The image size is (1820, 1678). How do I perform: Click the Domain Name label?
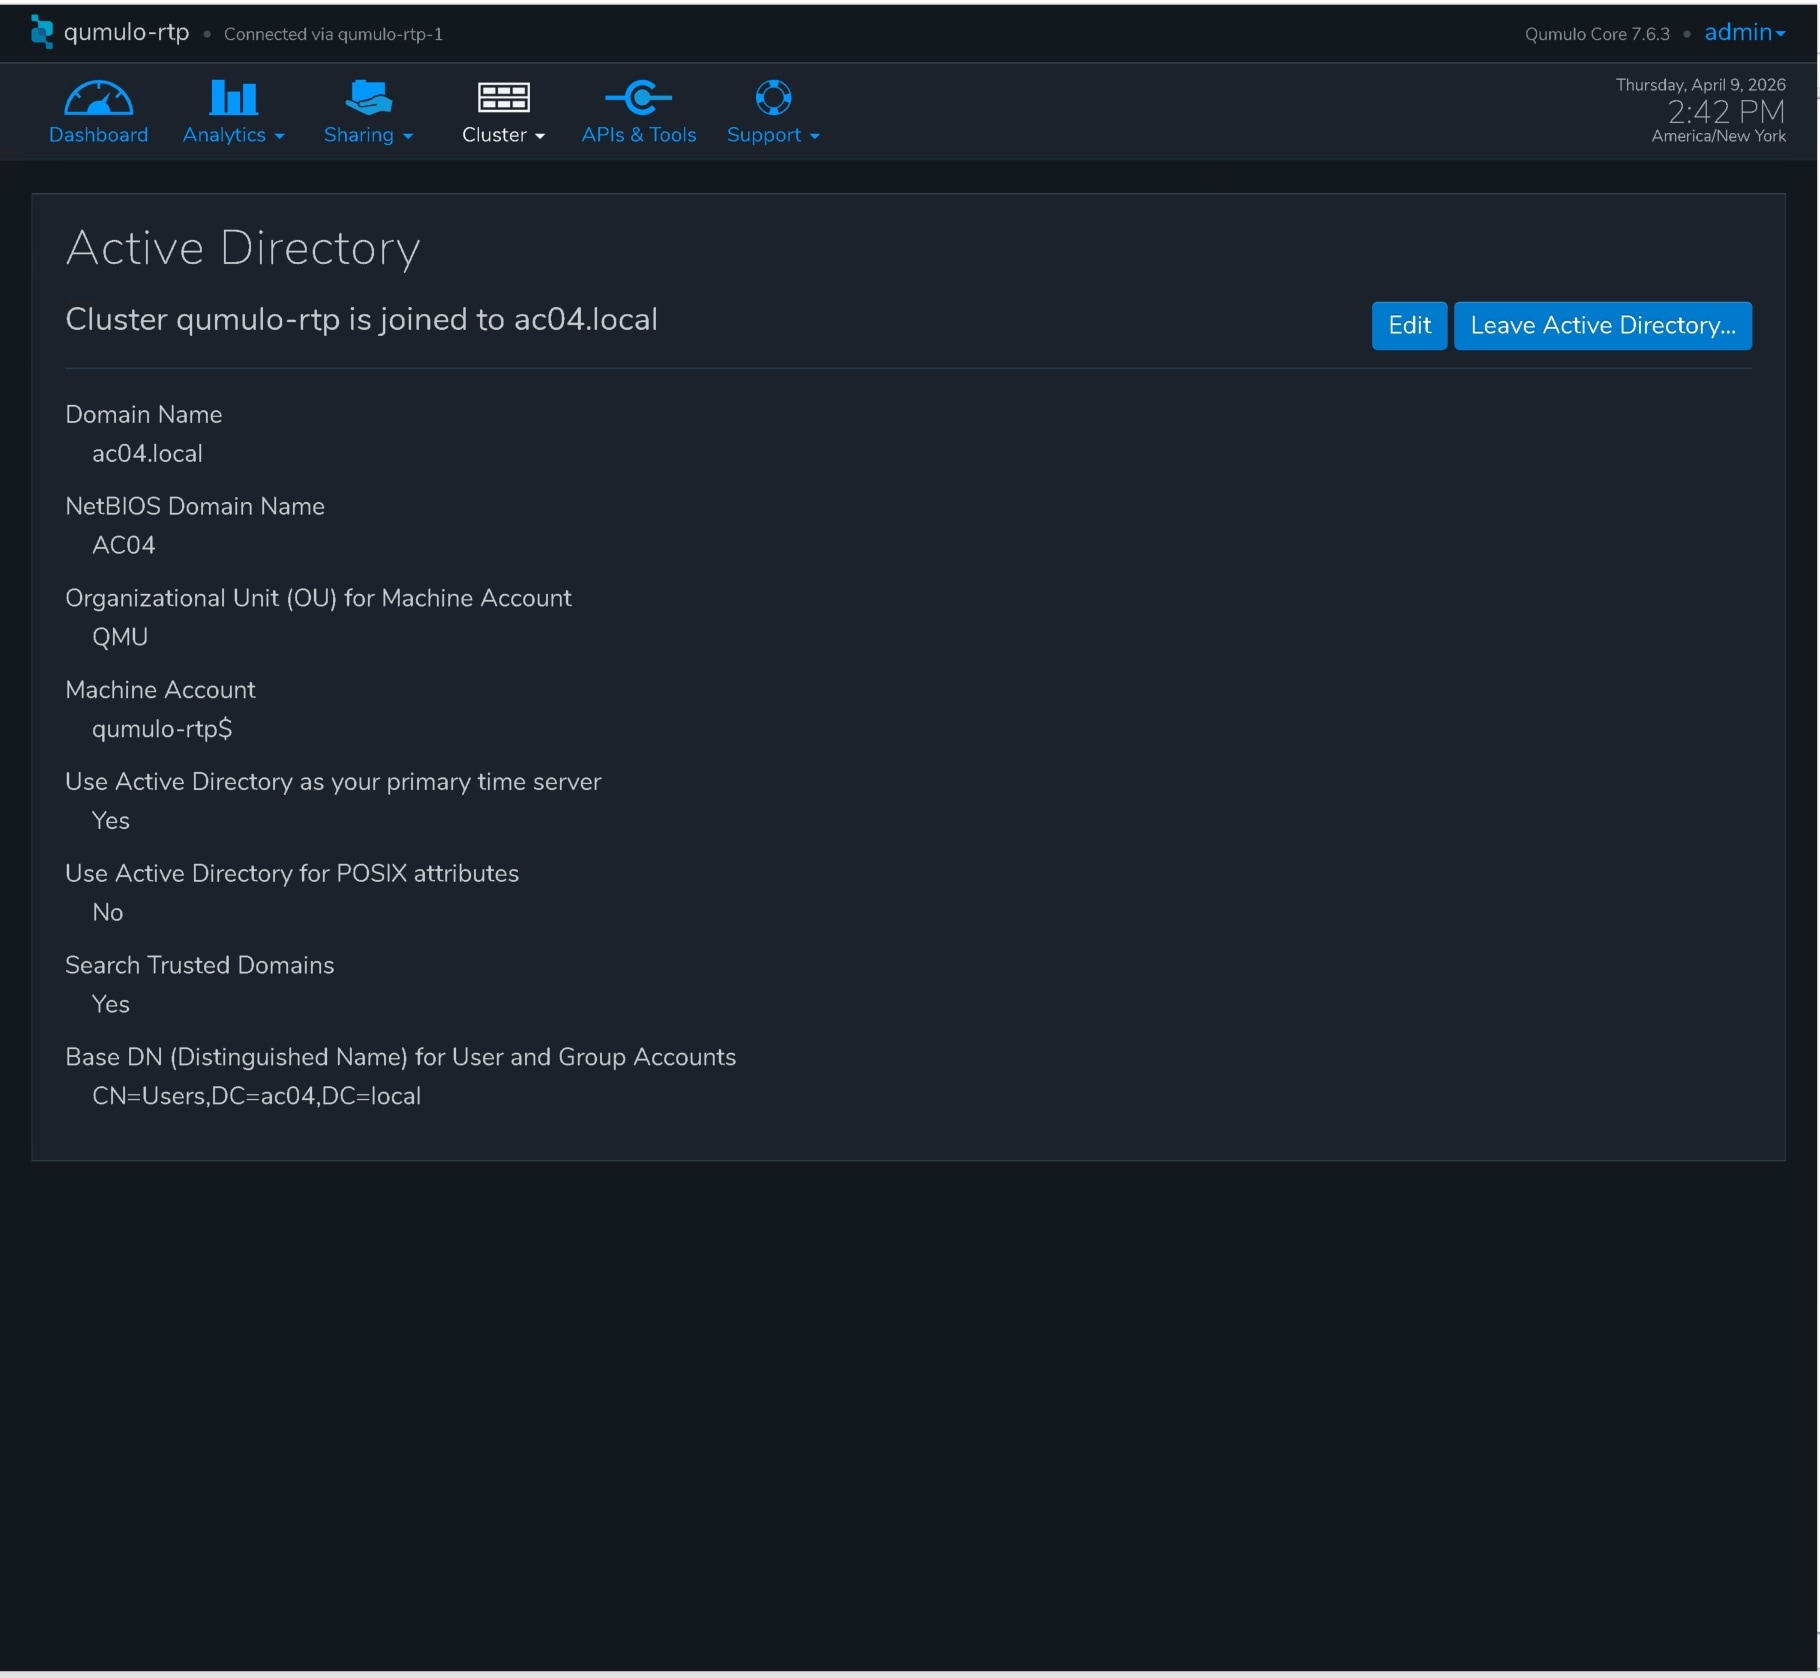(x=144, y=415)
